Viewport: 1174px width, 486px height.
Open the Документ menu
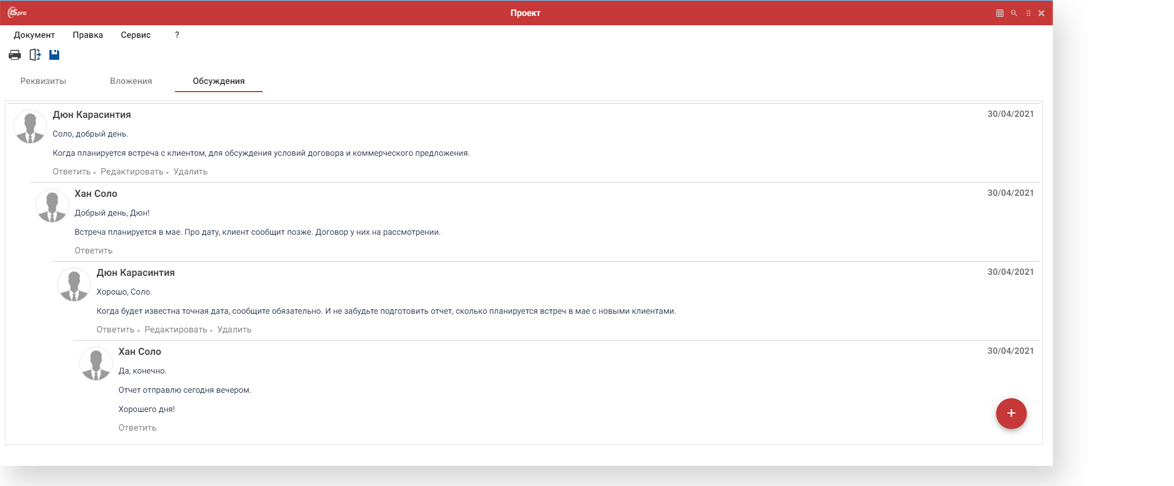click(34, 34)
